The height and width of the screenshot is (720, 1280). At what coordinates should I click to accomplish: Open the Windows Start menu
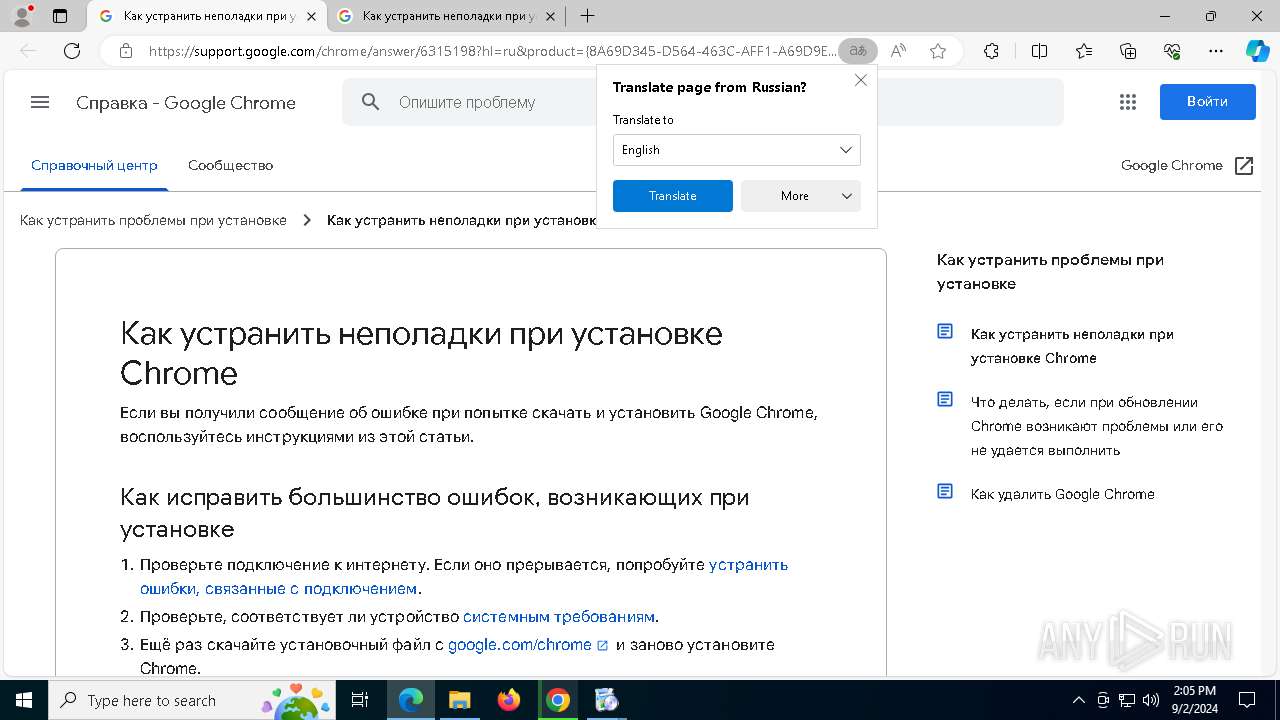pyautogui.click(x=24, y=700)
